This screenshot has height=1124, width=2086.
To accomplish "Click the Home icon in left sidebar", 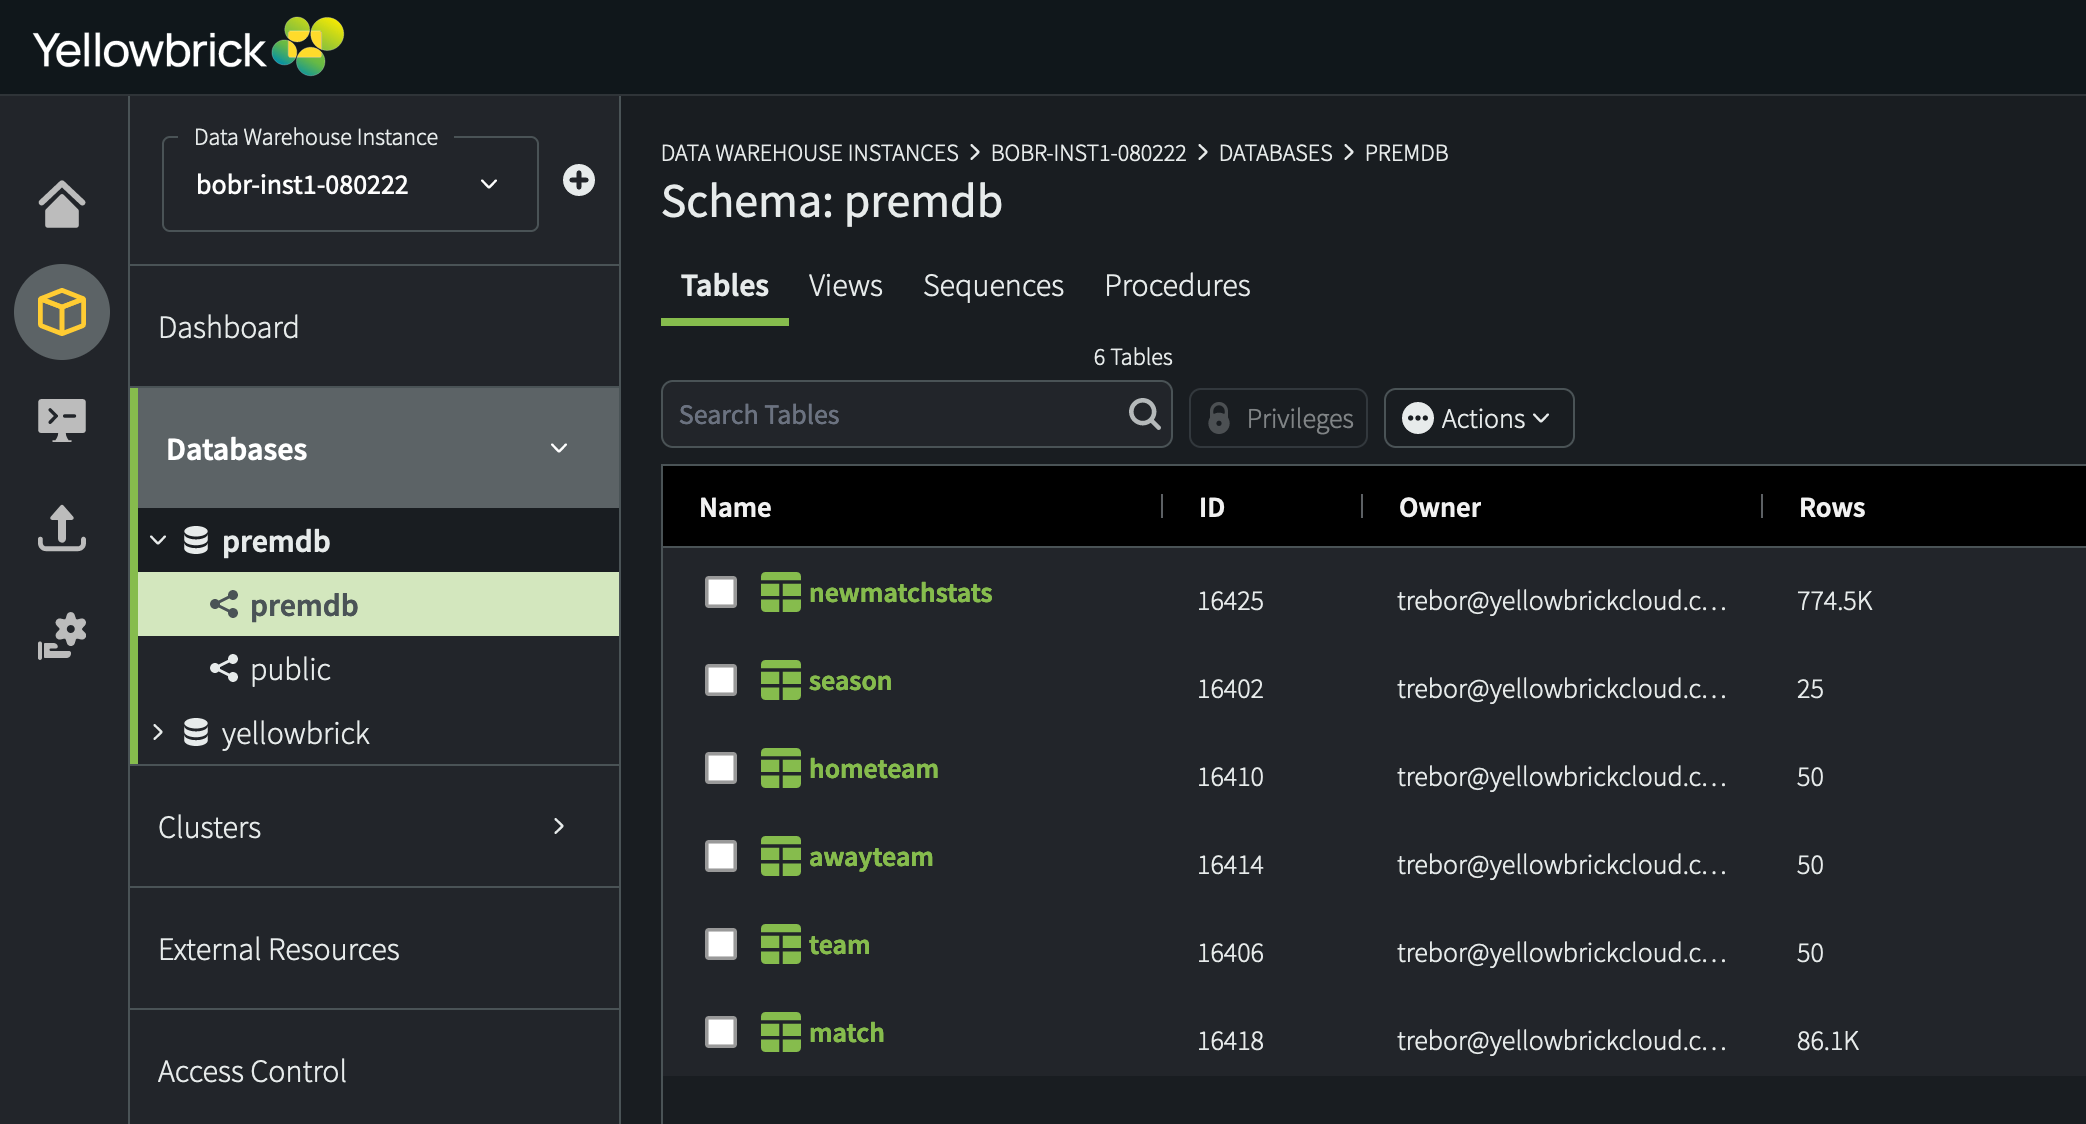I will 62,204.
